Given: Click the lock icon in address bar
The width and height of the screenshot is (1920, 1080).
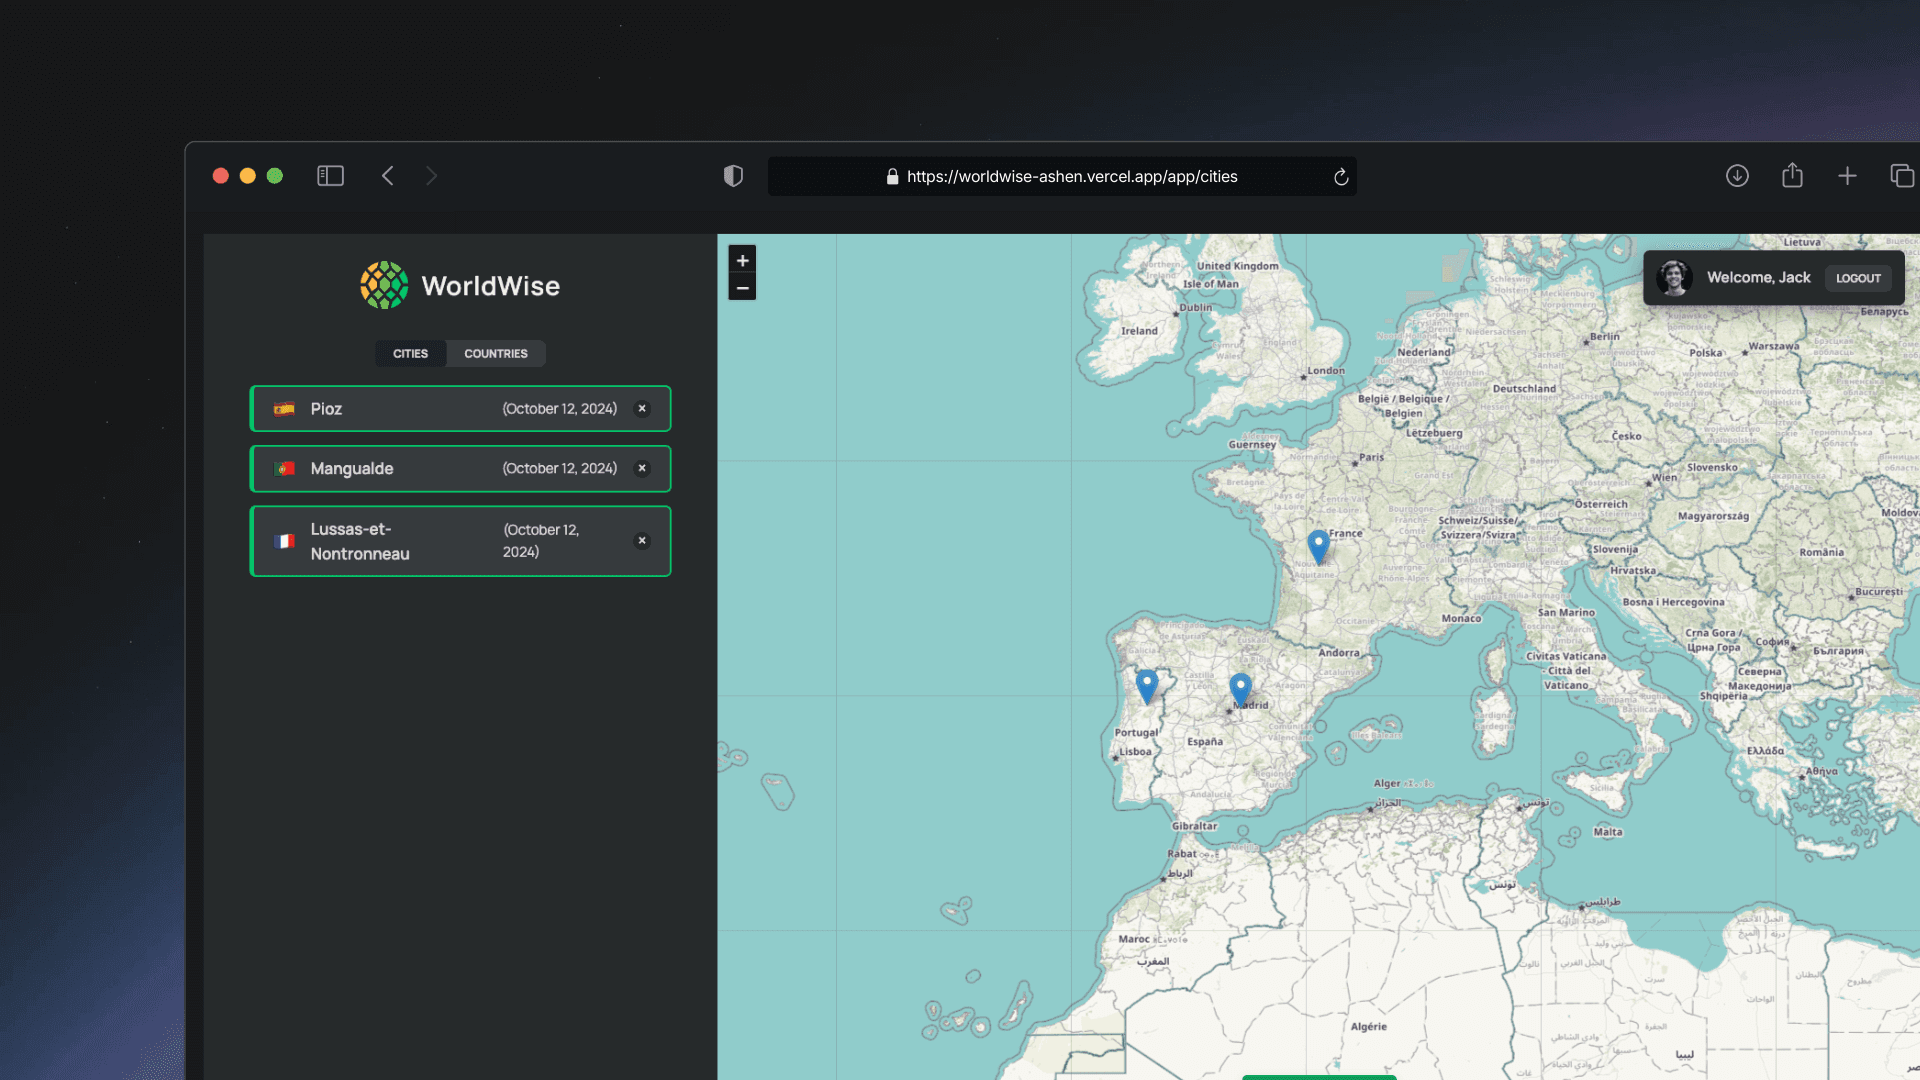Looking at the screenshot, I should (x=892, y=177).
